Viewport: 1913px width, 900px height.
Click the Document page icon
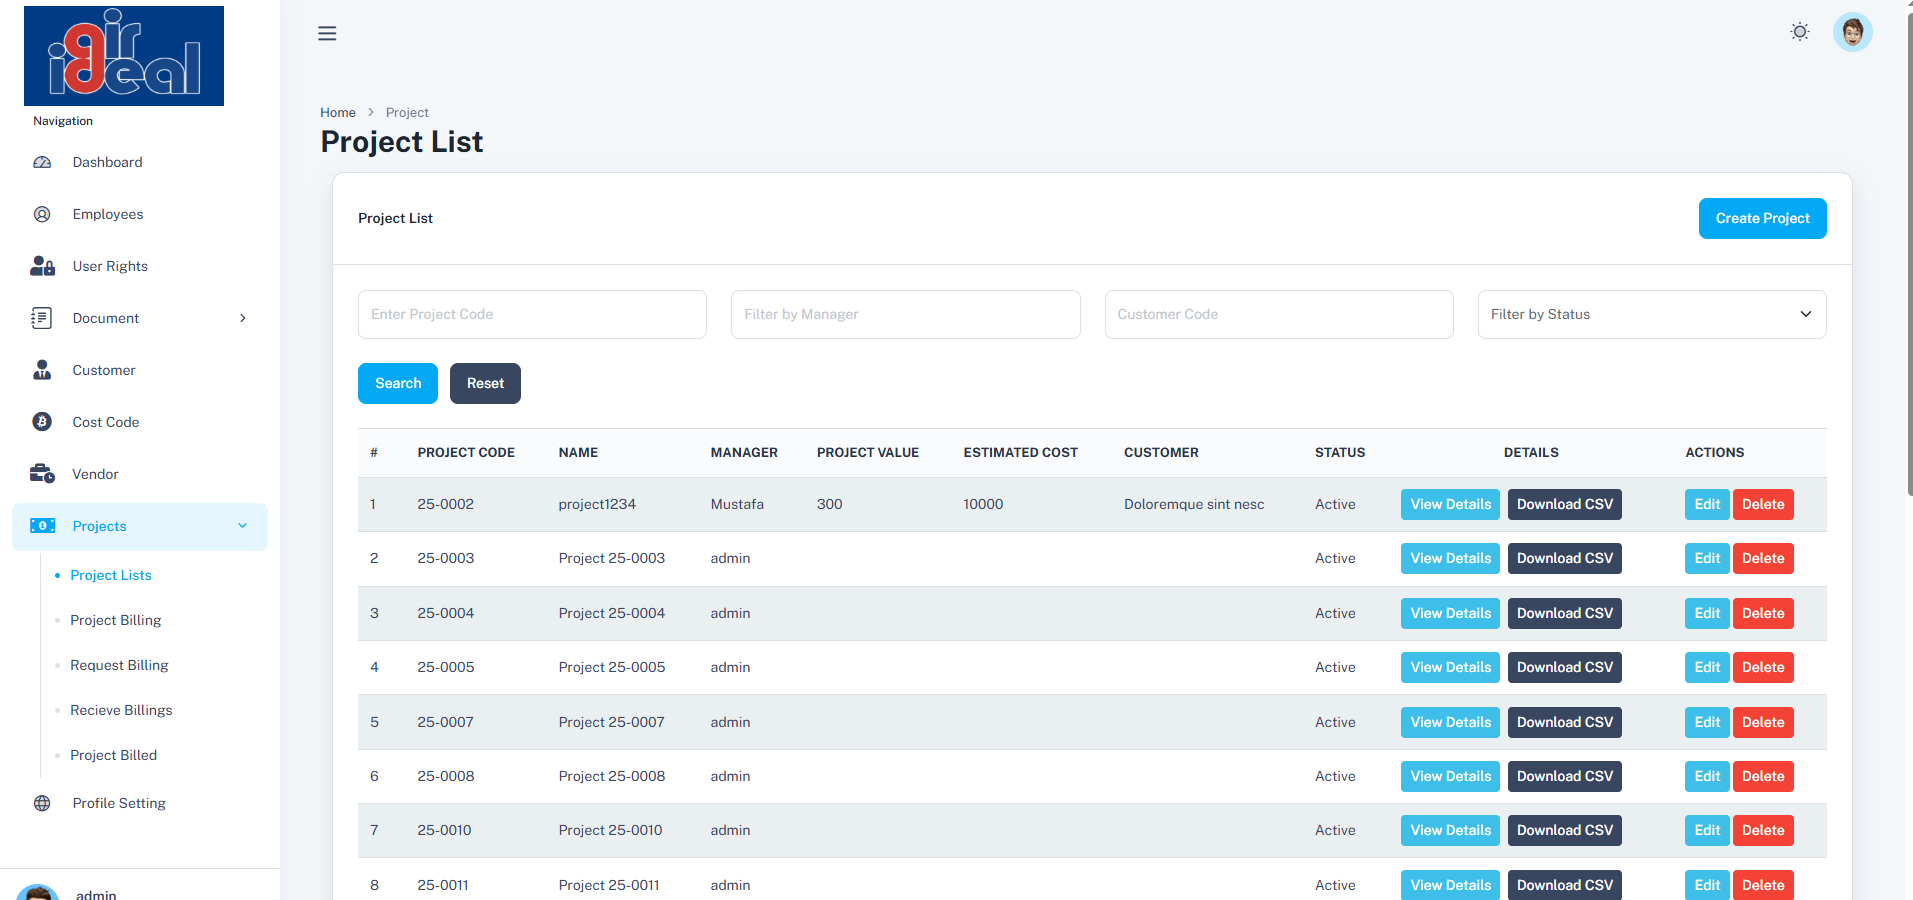click(x=42, y=318)
